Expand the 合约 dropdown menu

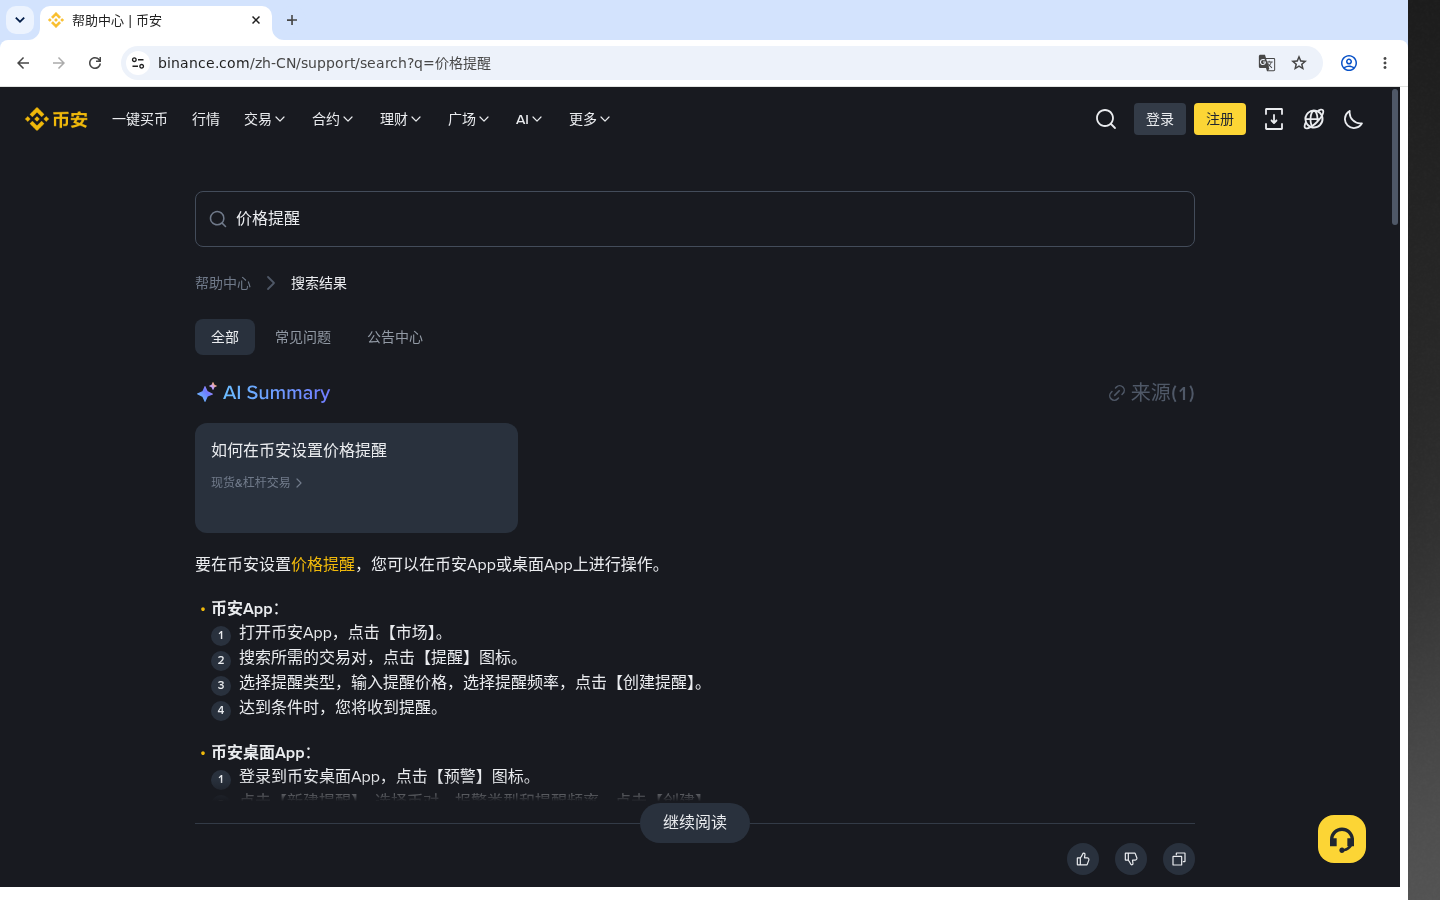pos(333,119)
